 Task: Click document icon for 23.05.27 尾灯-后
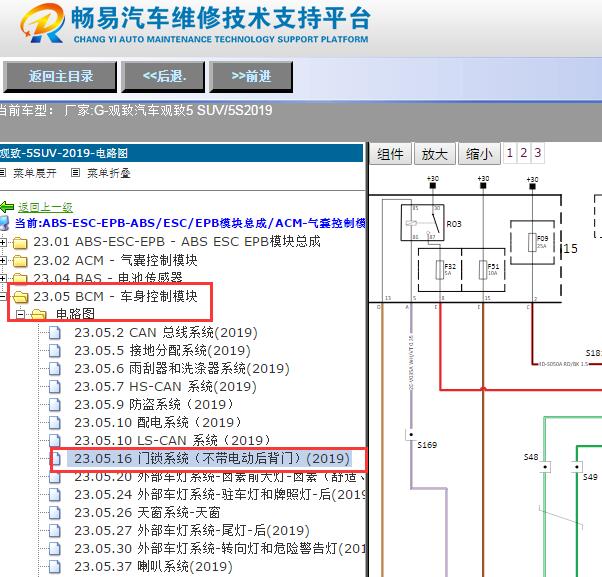pos(55,531)
